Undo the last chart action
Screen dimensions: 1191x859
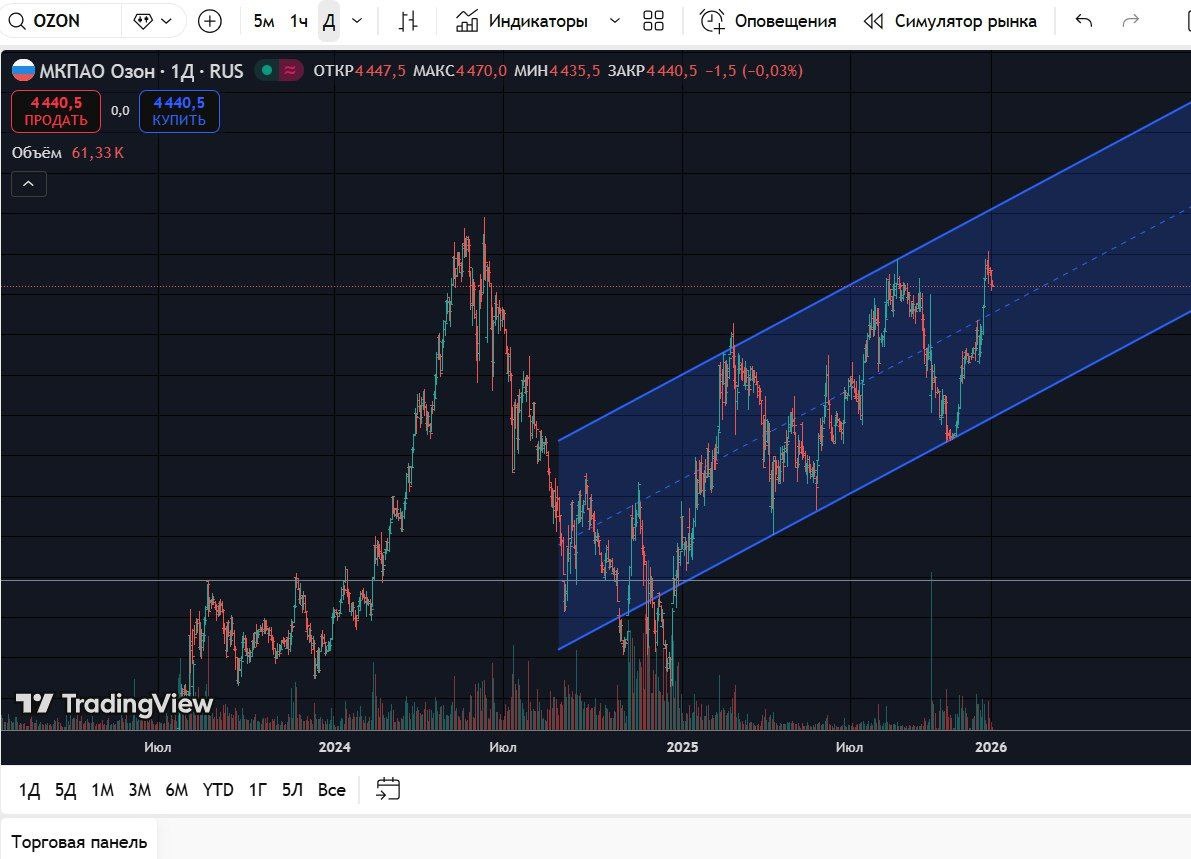click(1084, 21)
